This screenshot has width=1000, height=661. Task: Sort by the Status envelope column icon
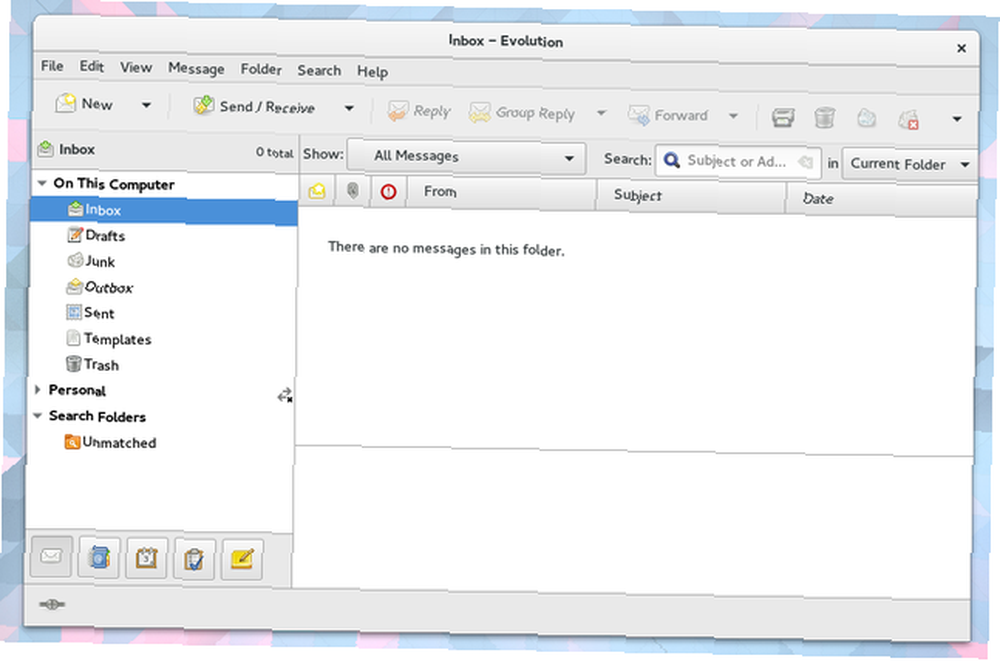[317, 190]
